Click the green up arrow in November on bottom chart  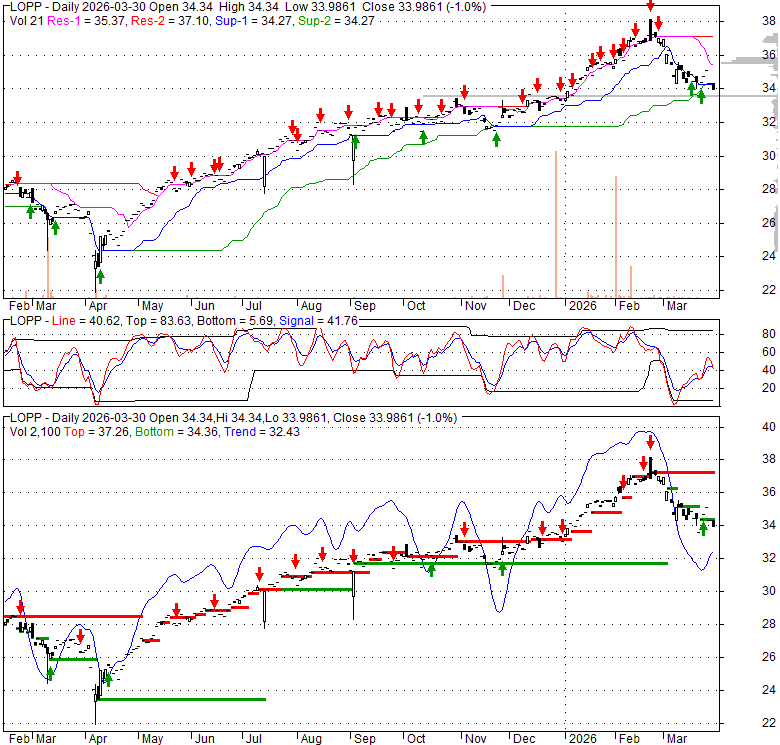pos(502,567)
